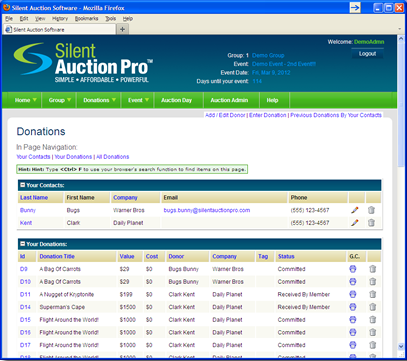407x361 pixels.
Task: Delete the Bunny contact using the trash icon
Action: [371, 210]
